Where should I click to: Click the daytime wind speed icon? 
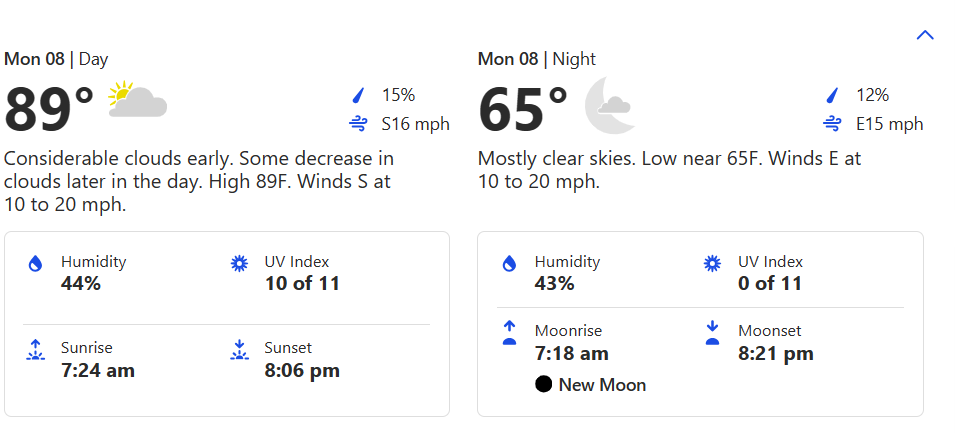(357, 125)
